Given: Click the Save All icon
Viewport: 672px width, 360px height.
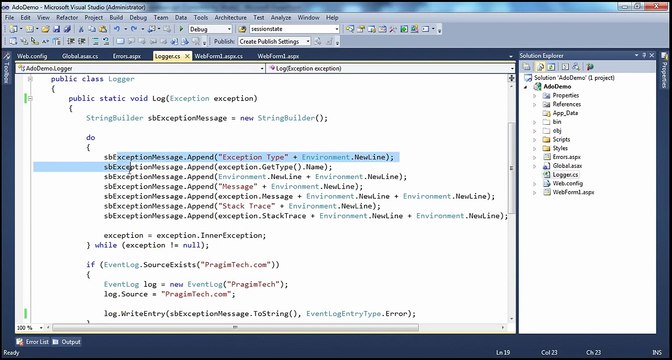Looking at the screenshot, I should [67, 29].
